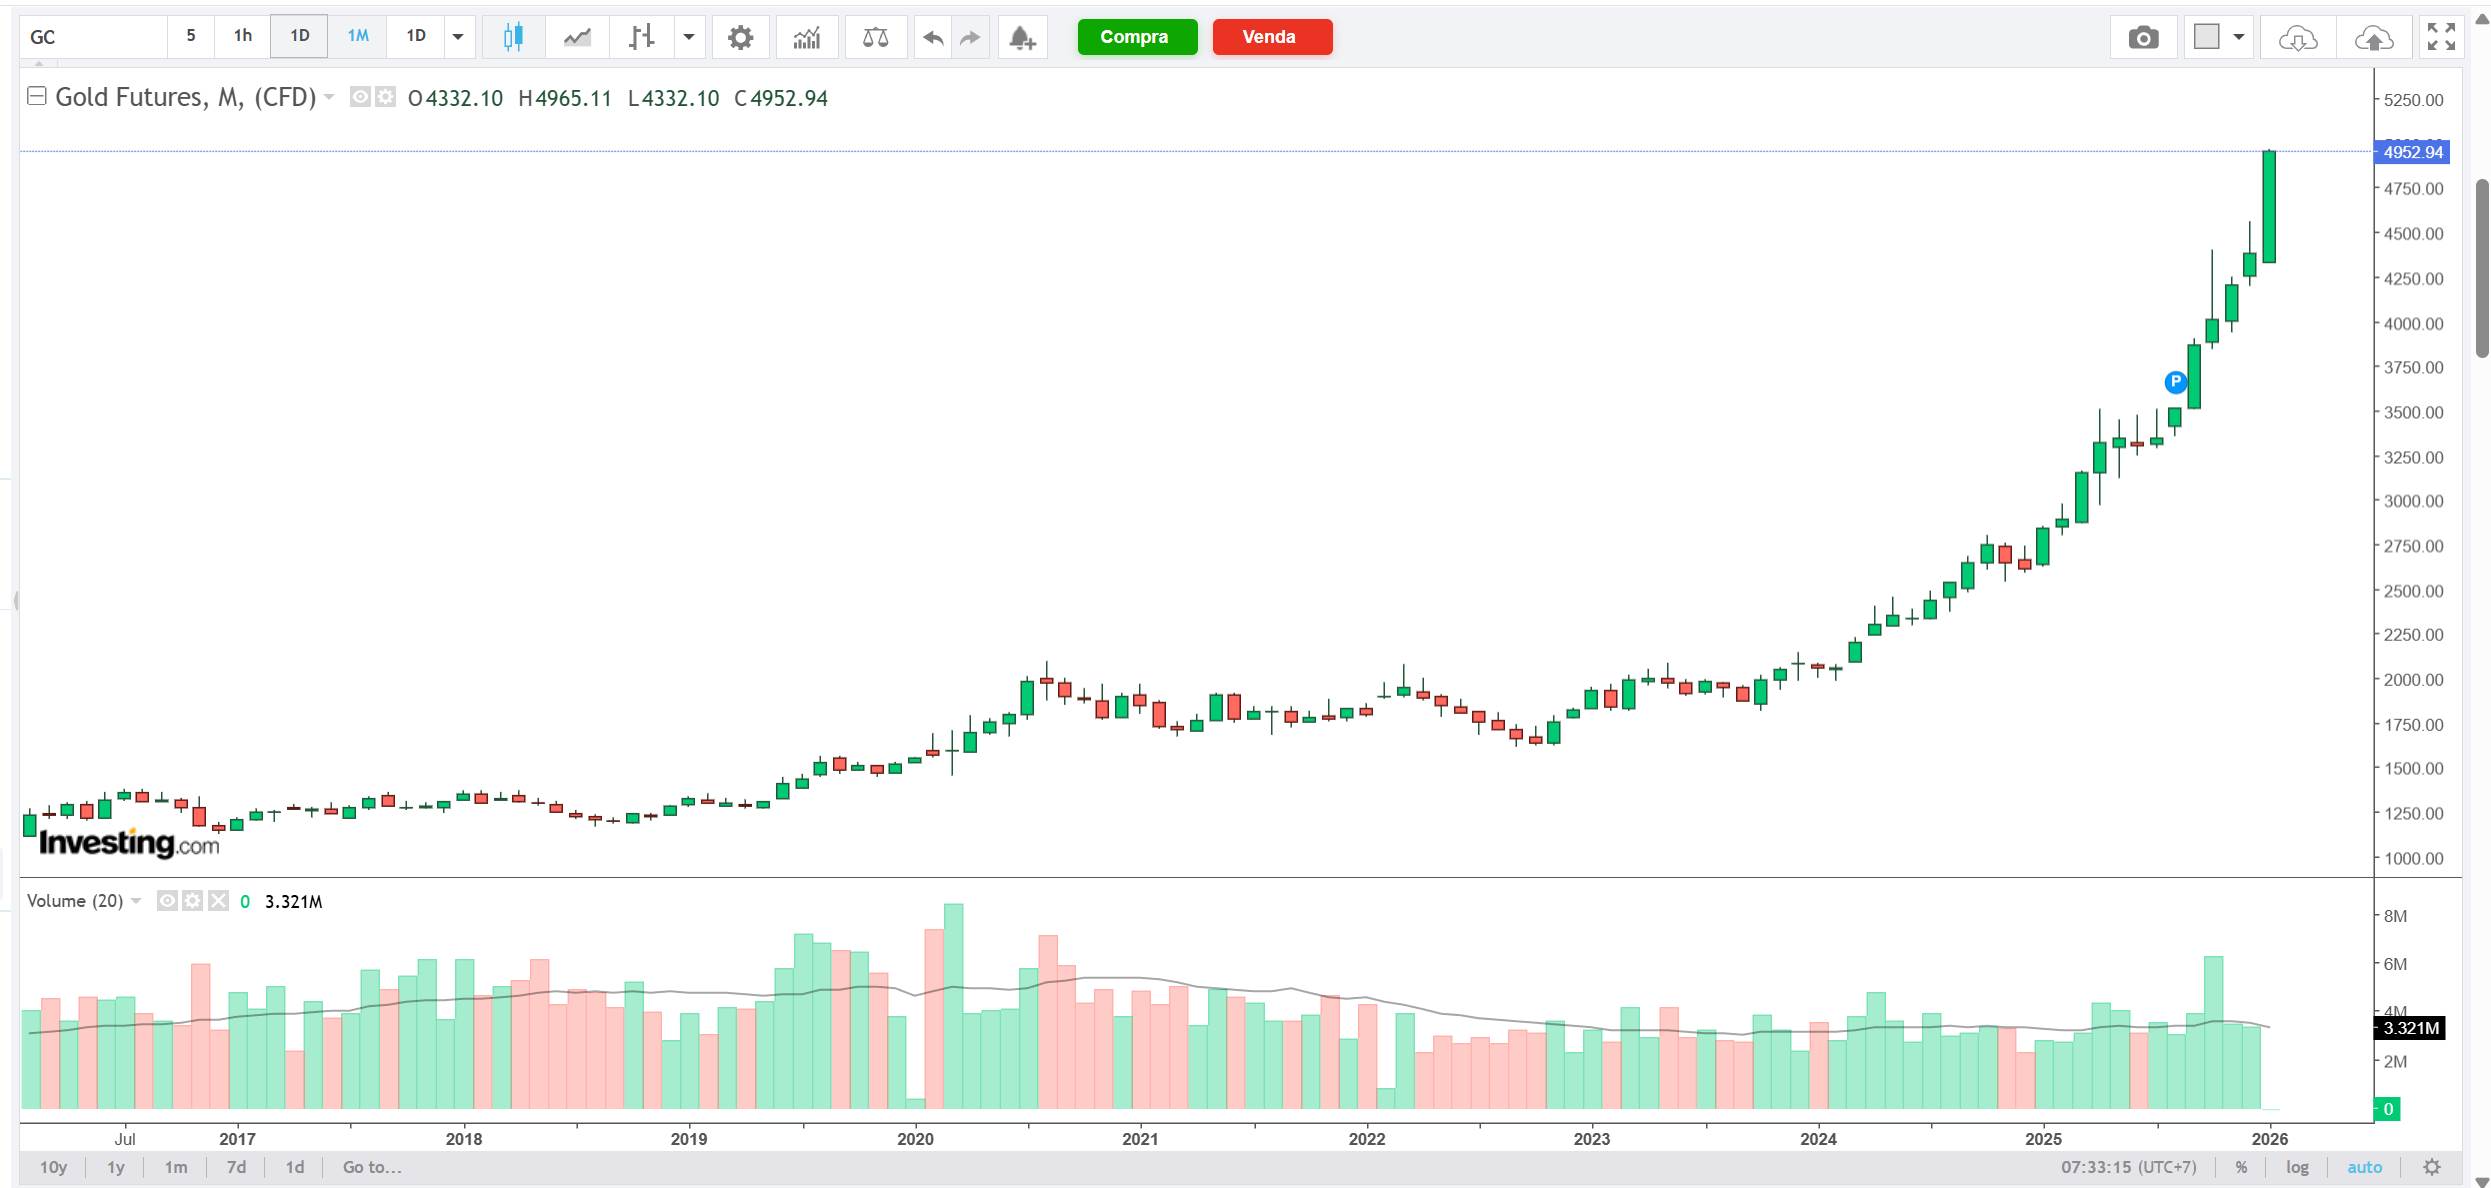The width and height of the screenshot is (2491, 1188).
Task: Toggle log scale on price axis
Action: 2297,1167
